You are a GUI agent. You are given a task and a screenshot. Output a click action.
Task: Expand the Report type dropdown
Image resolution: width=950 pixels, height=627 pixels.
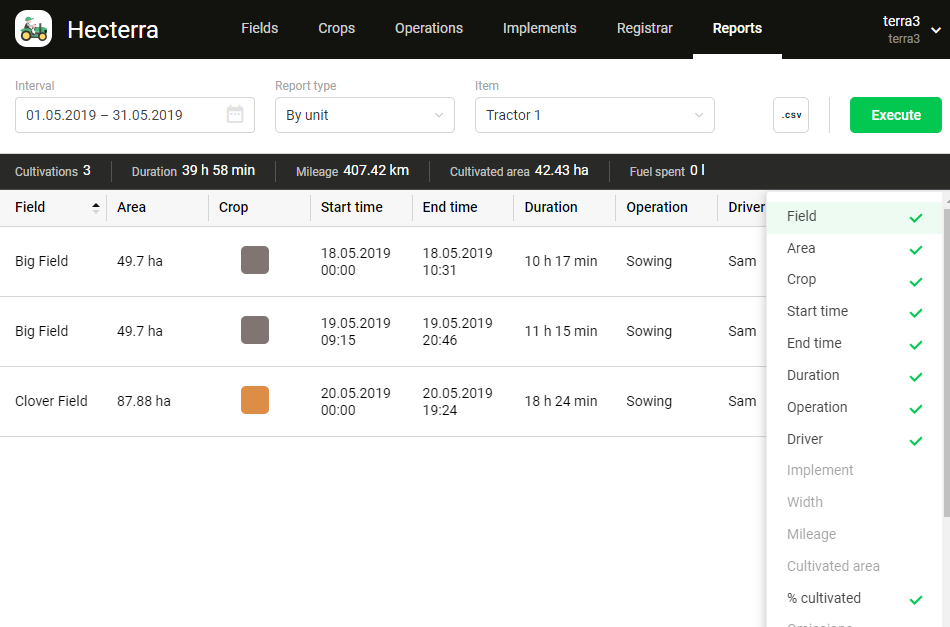tap(364, 115)
